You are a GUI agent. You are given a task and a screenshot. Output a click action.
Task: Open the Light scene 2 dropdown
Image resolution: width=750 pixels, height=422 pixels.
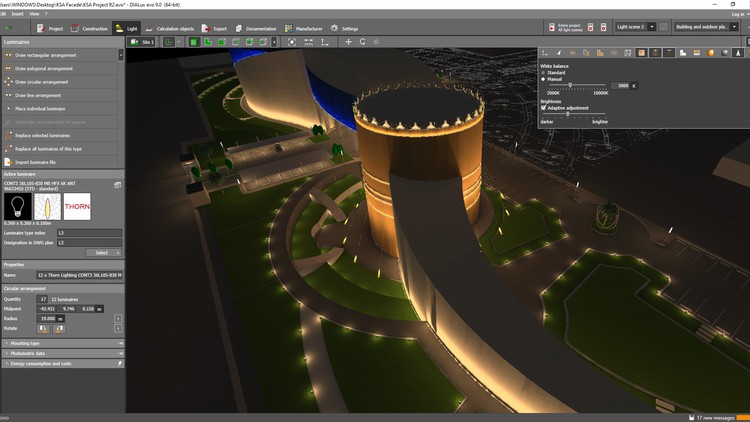636,27
